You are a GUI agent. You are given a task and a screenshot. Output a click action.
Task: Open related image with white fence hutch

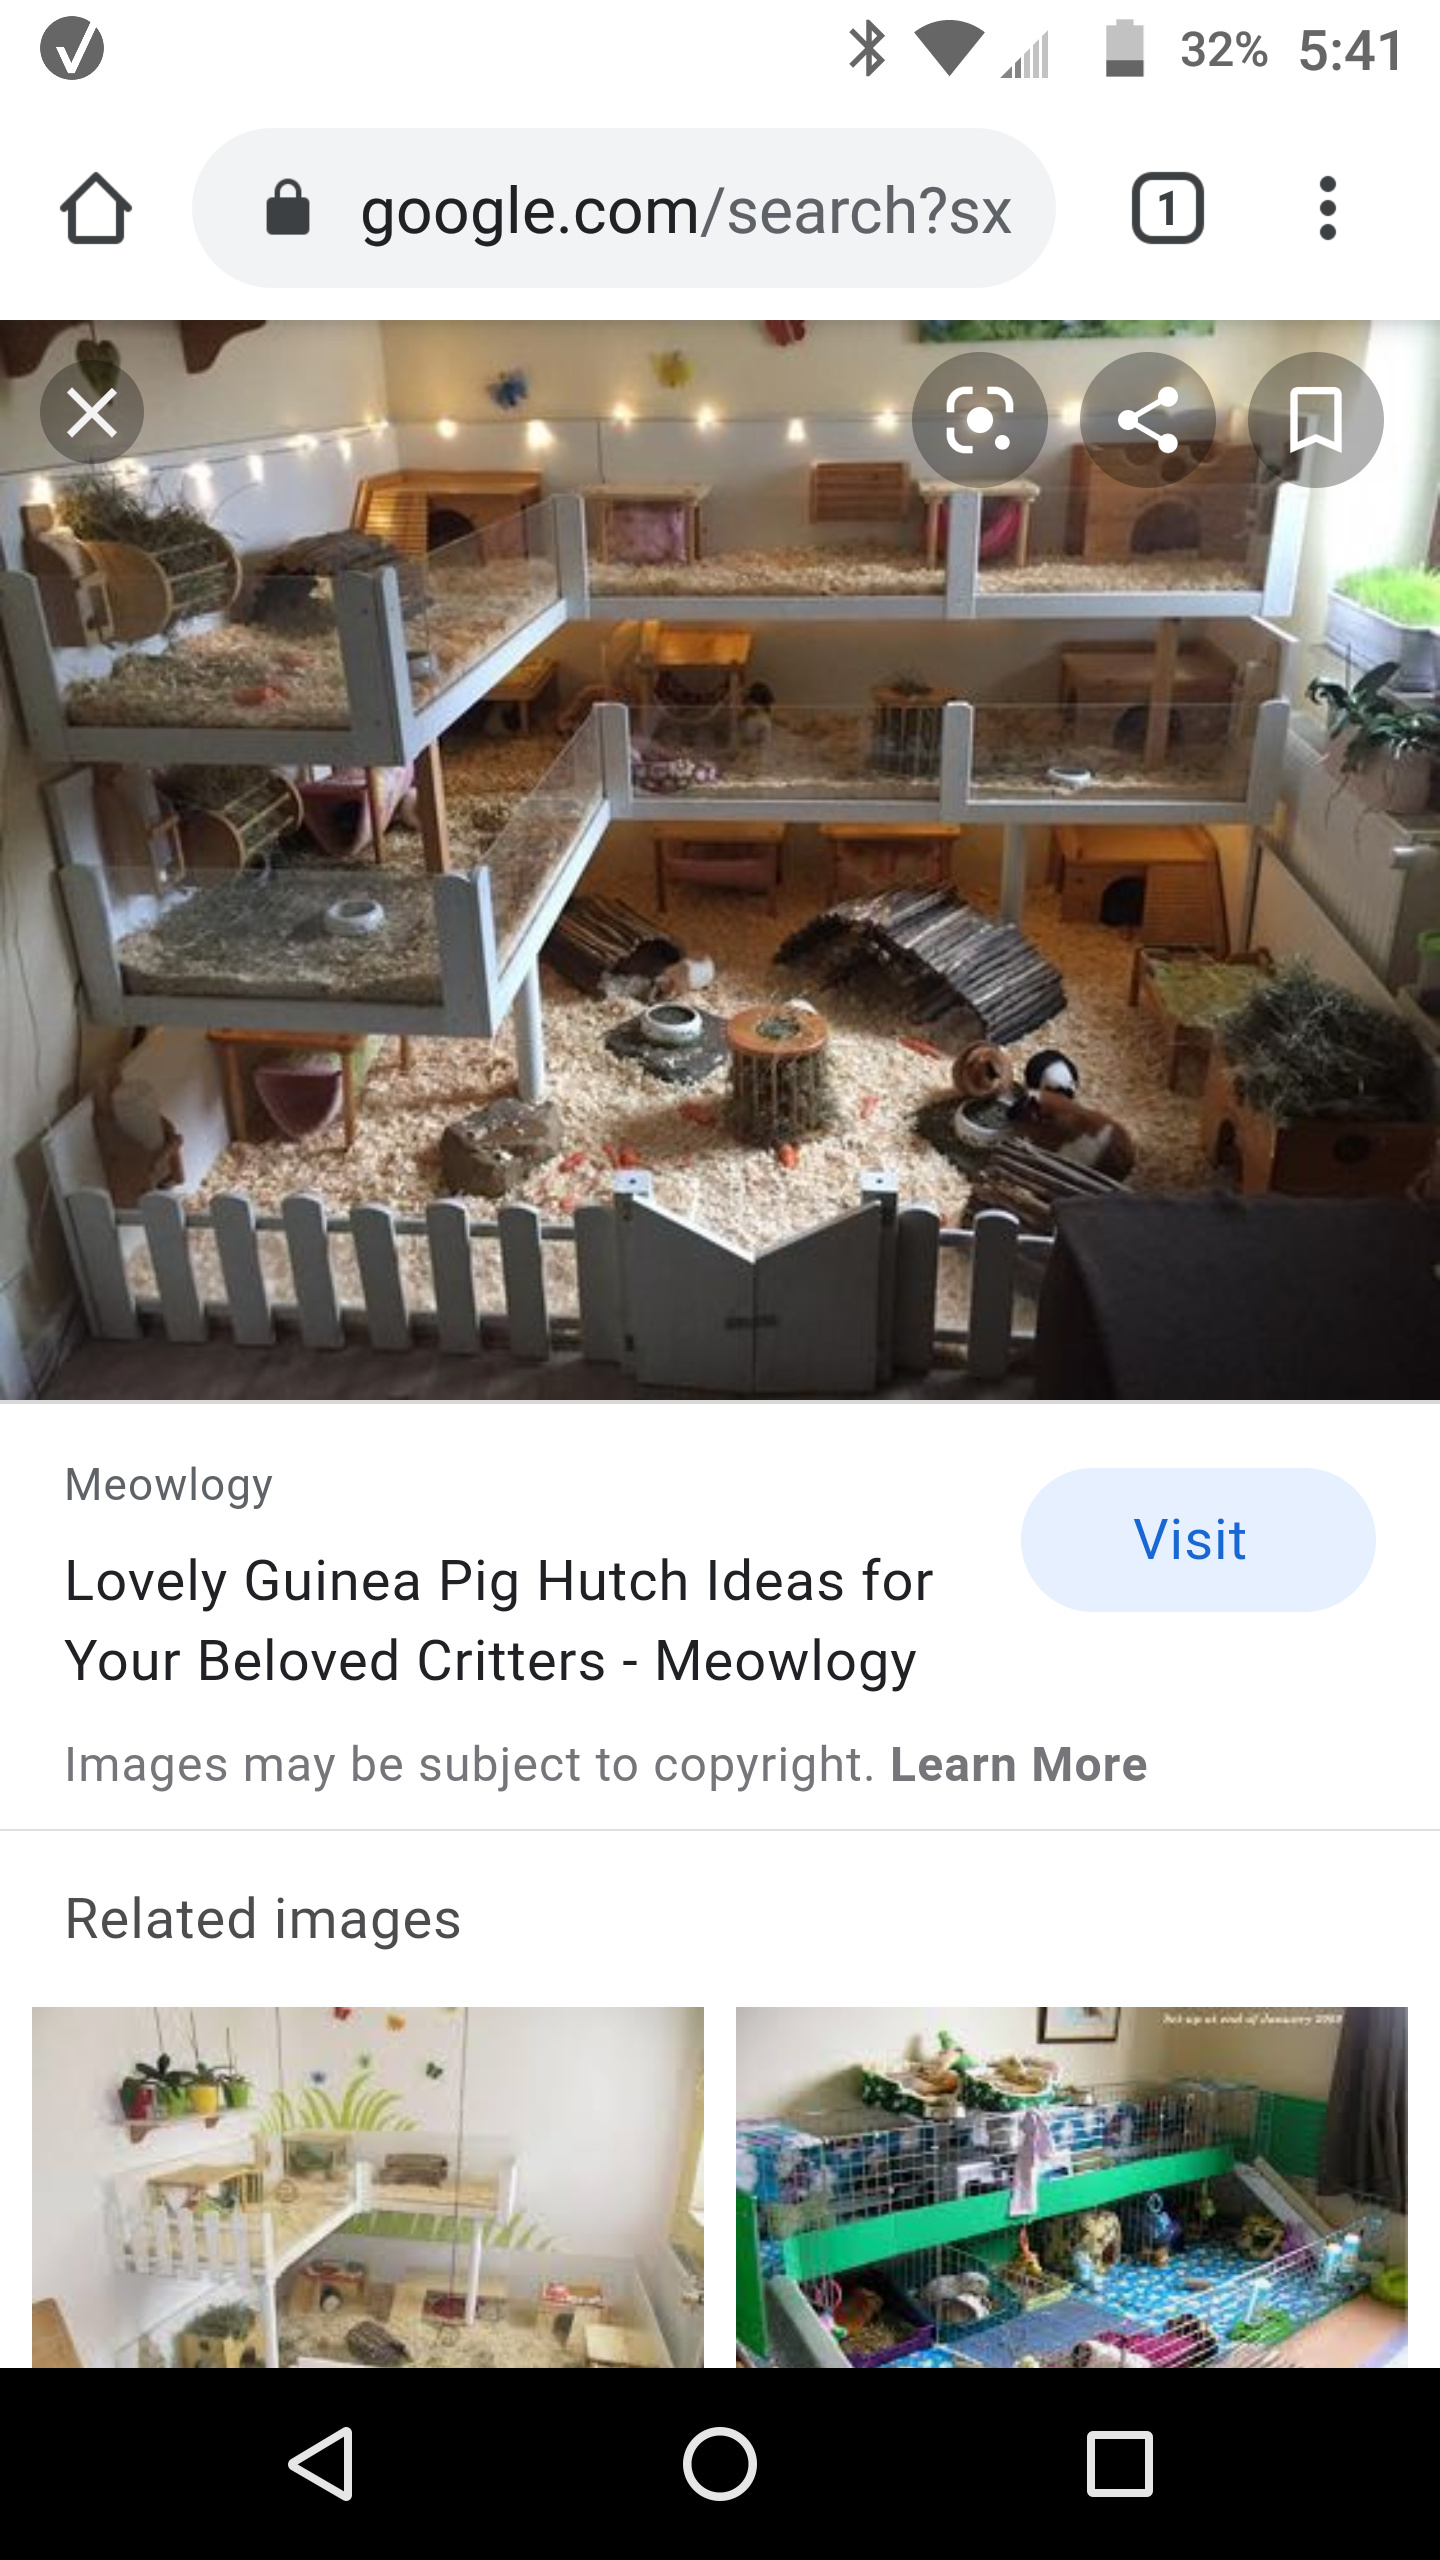[368, 2187]
